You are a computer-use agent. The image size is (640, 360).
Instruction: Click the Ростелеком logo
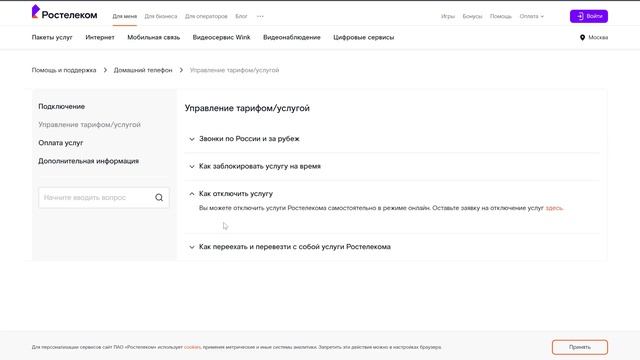(x=64, y=13)
